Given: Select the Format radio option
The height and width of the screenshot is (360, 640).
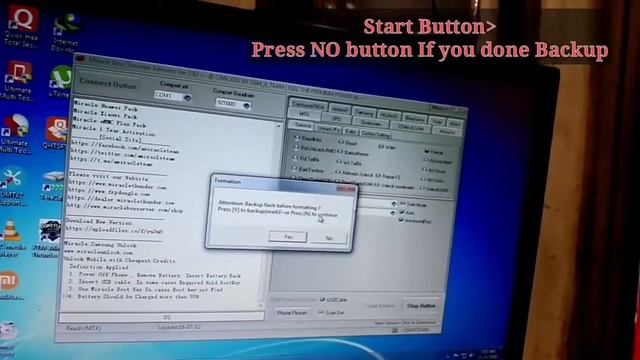Looking at the screenshot, I should [433, 152].
